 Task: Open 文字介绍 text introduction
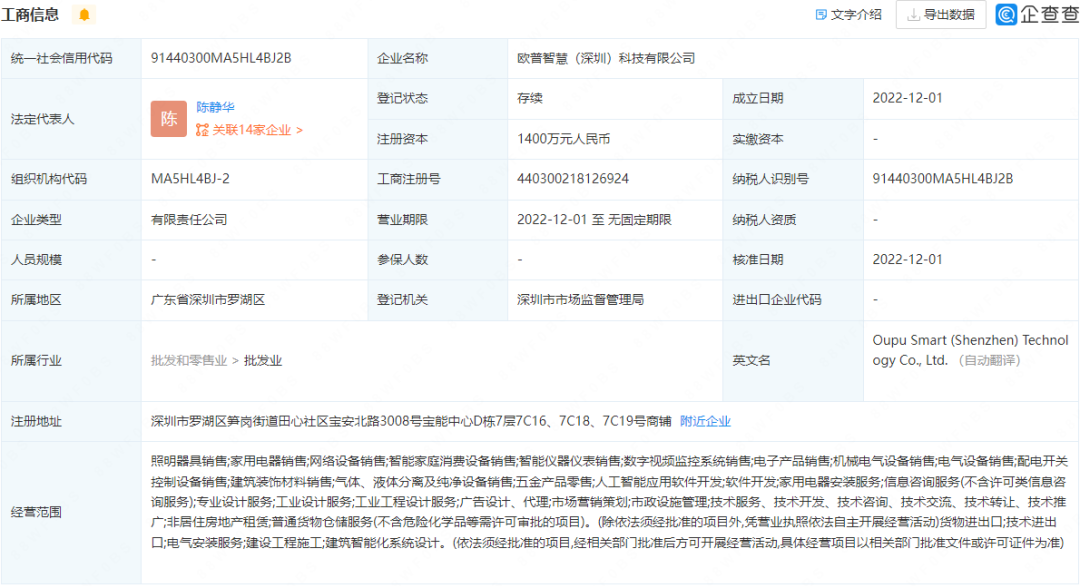click(x=848, y=14)
